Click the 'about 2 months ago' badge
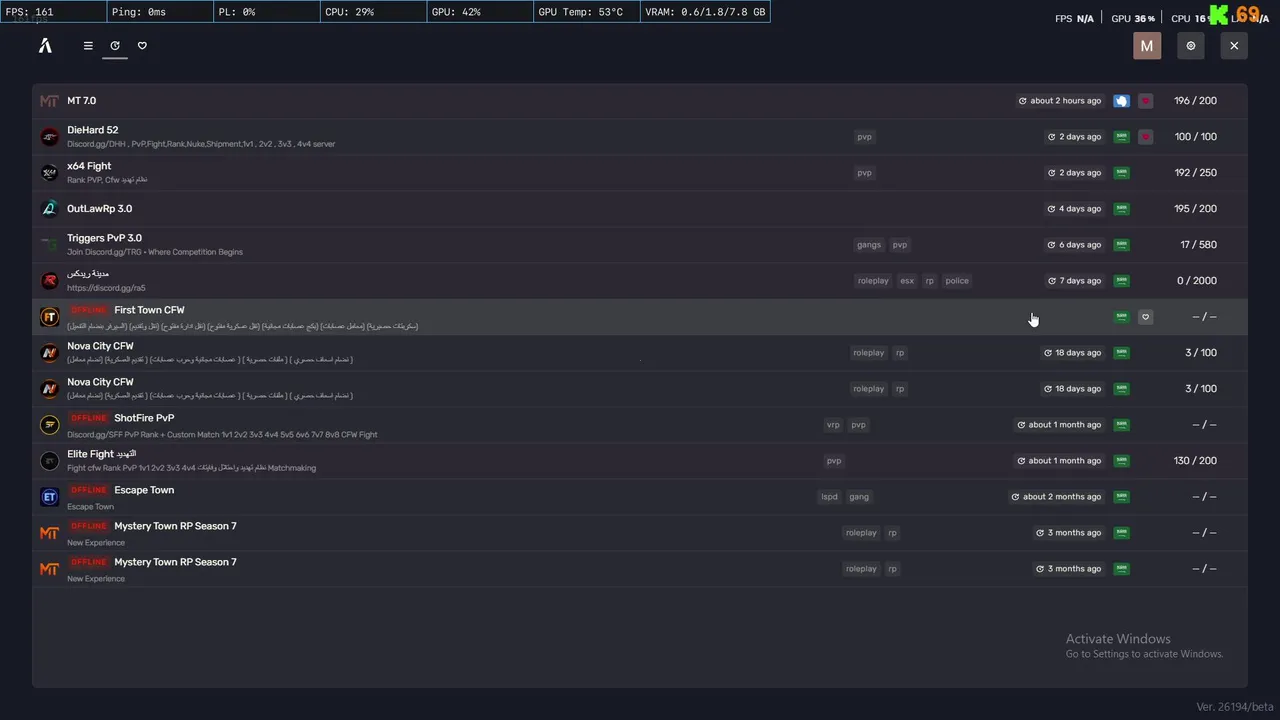 pyautogui.click(x=1056, y=497)
